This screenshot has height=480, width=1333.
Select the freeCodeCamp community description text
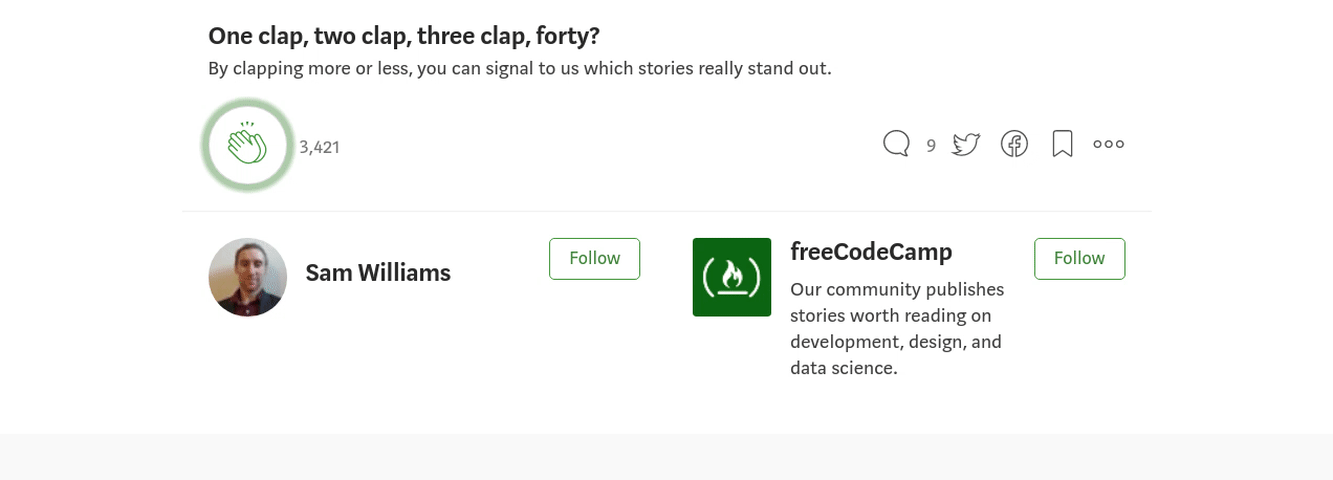click(x=897, y=328)
